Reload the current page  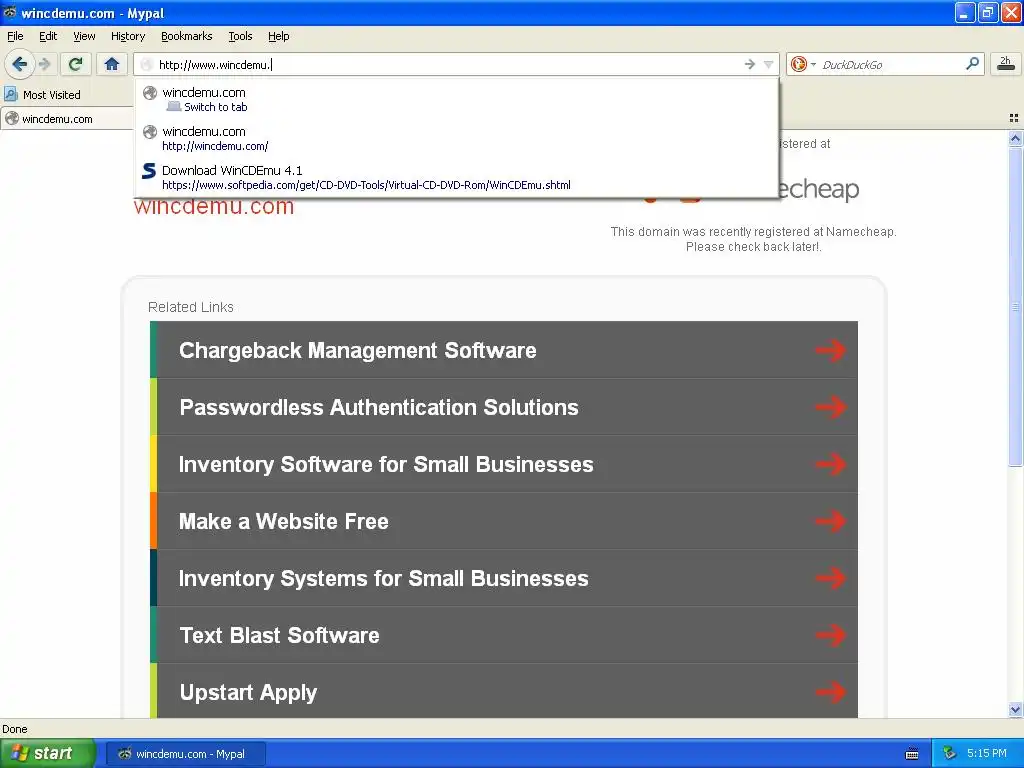(x=75, y=64)
